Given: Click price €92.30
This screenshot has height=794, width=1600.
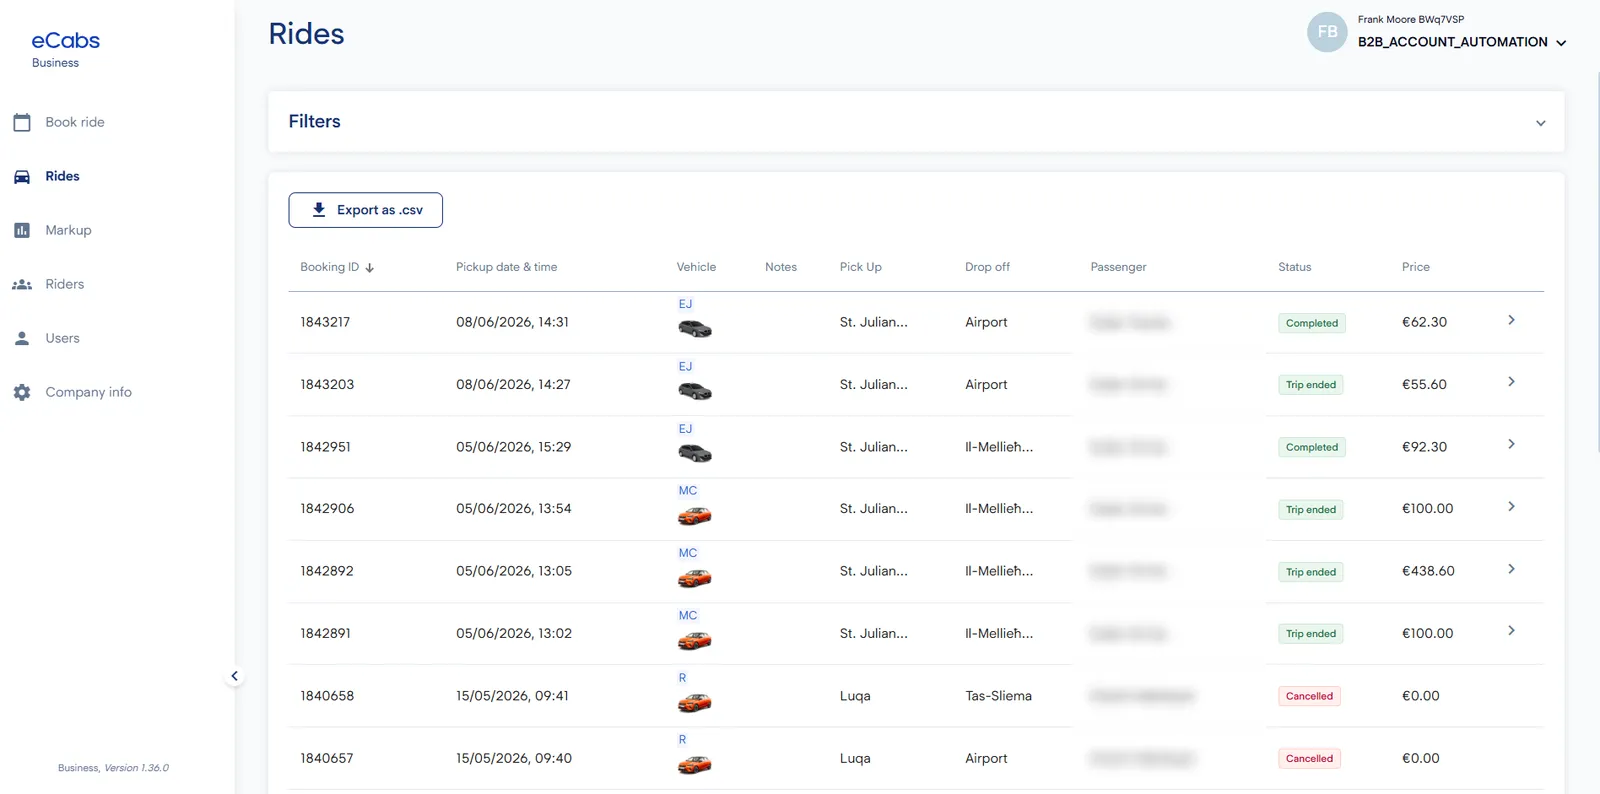Looking at the screenshot, I should tap(1424, 447).
